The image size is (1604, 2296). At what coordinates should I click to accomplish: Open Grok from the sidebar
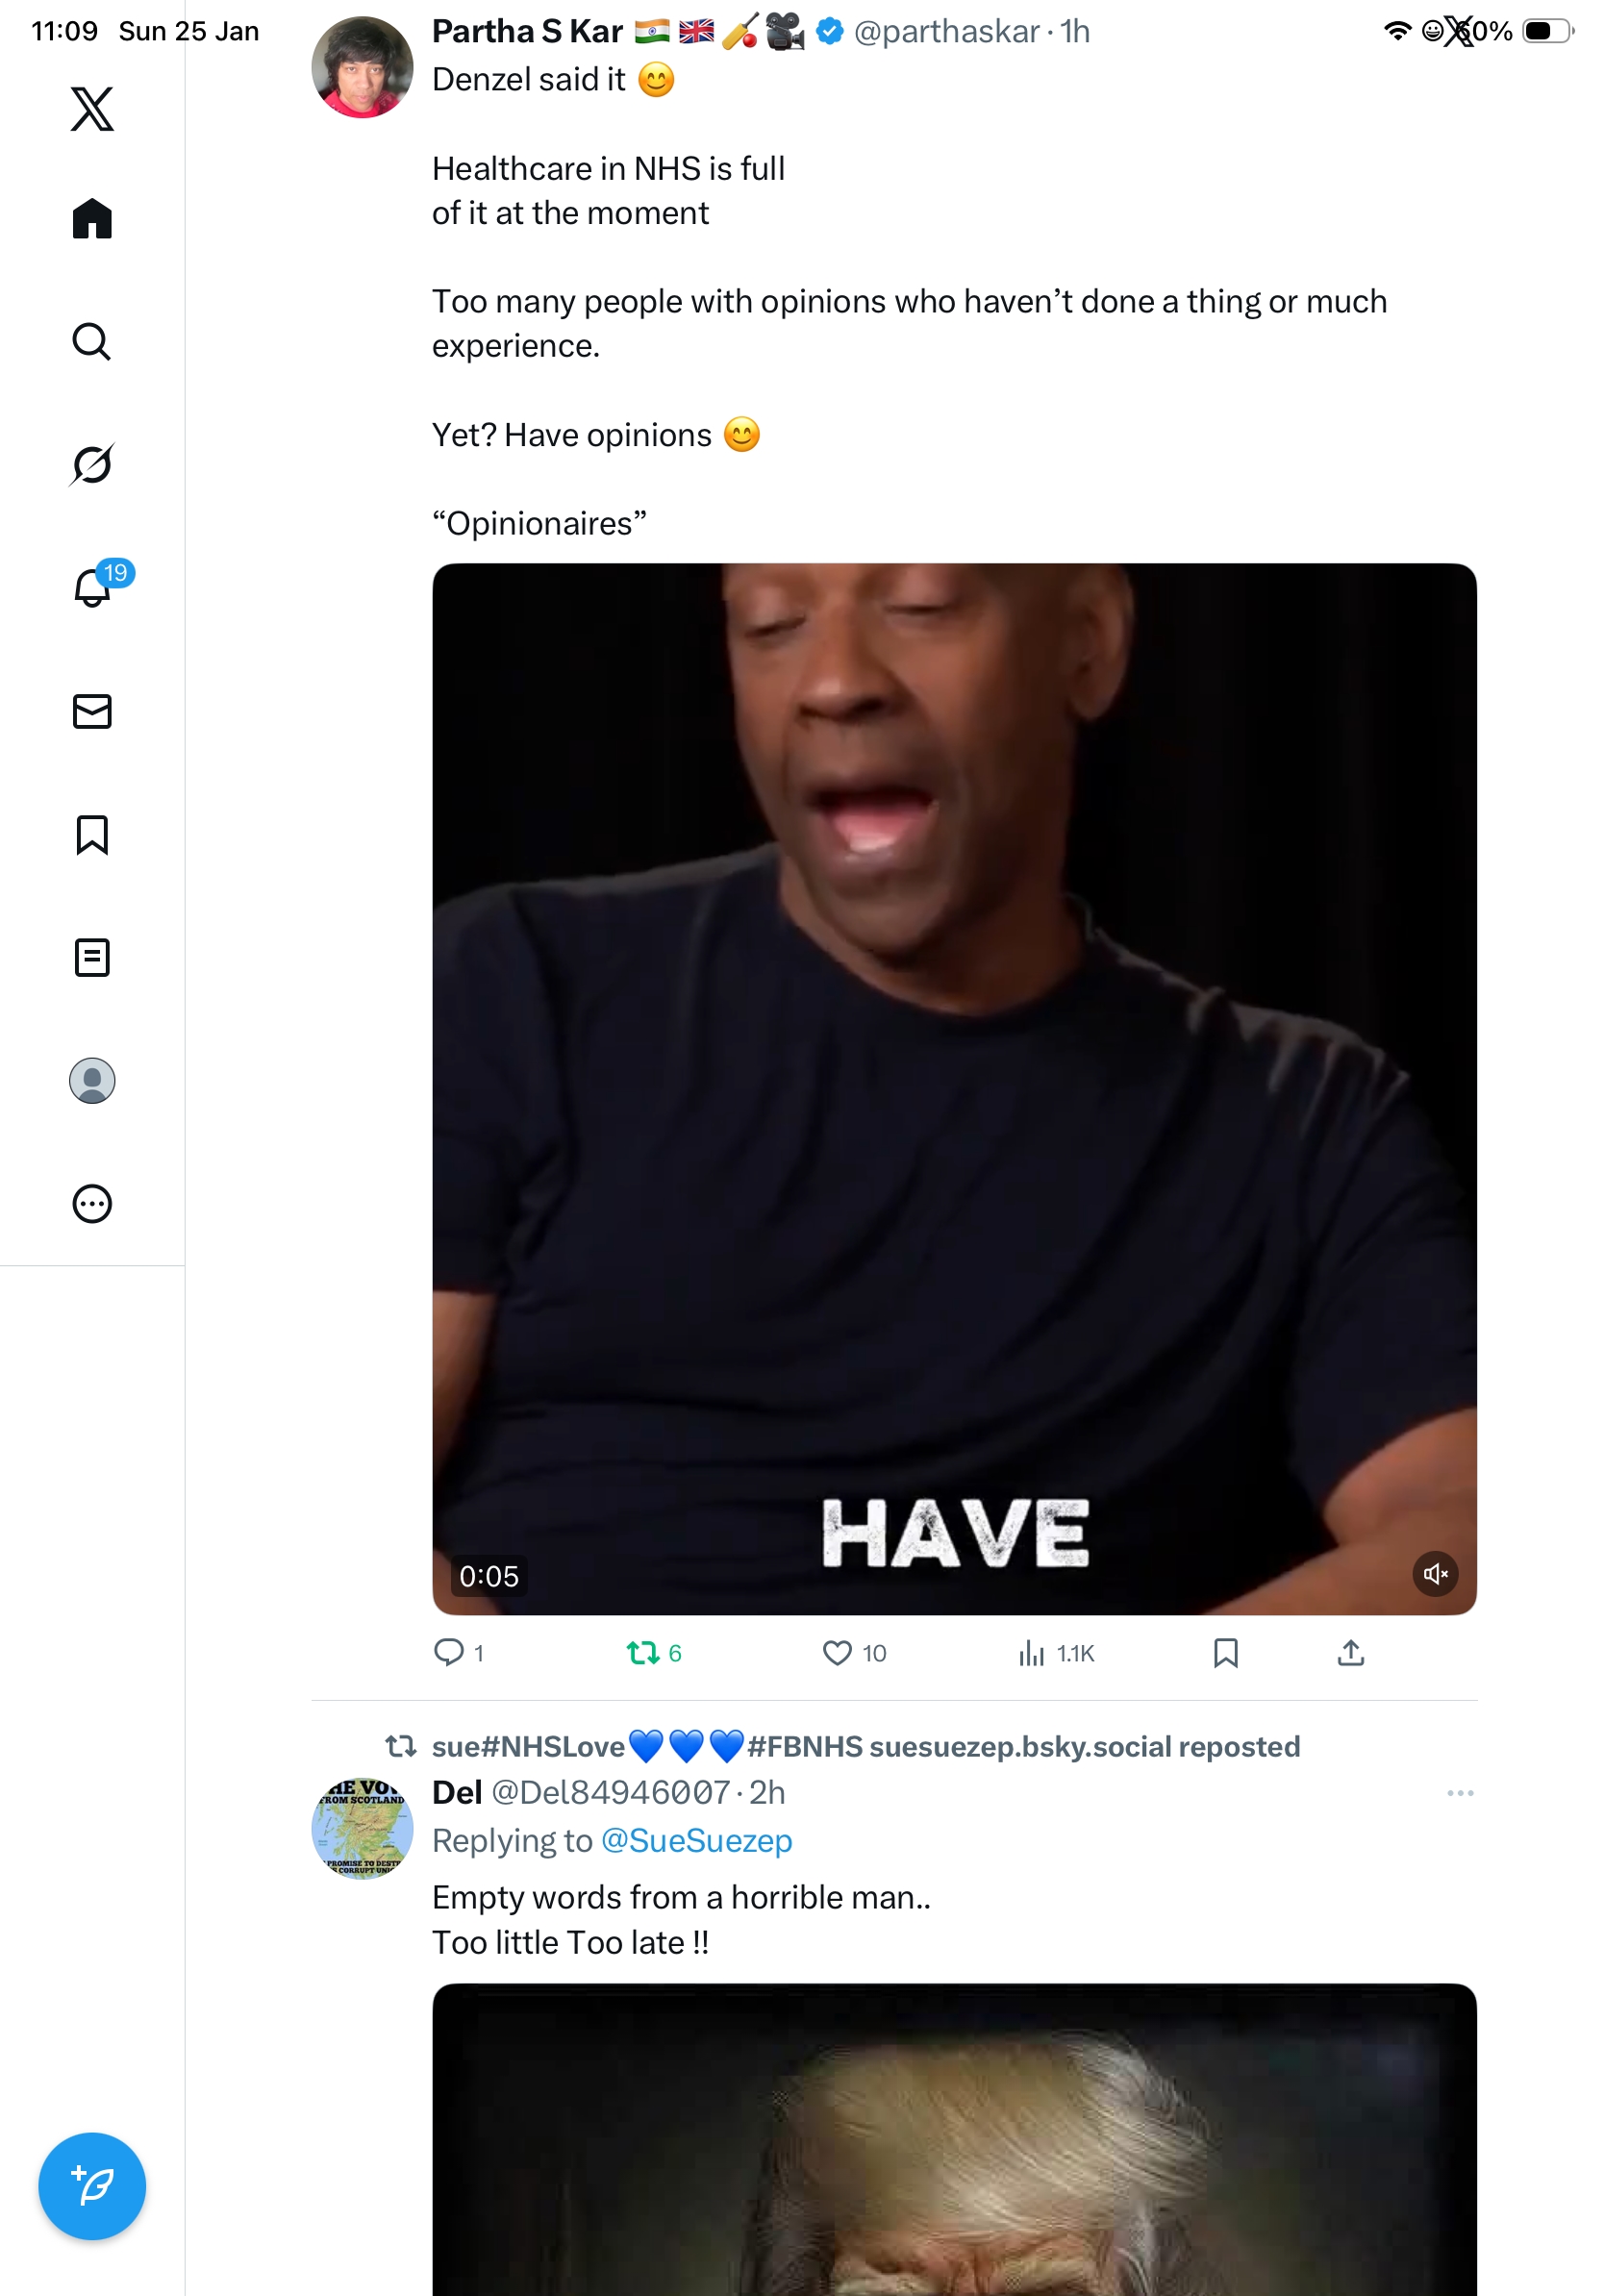click(x=92, y=464)
